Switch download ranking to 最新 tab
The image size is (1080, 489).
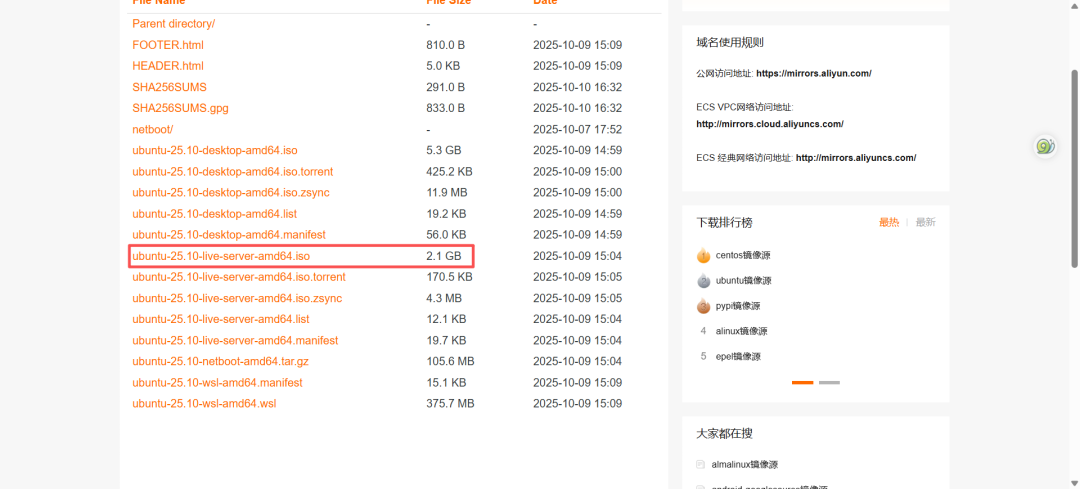tap(926, 222)
